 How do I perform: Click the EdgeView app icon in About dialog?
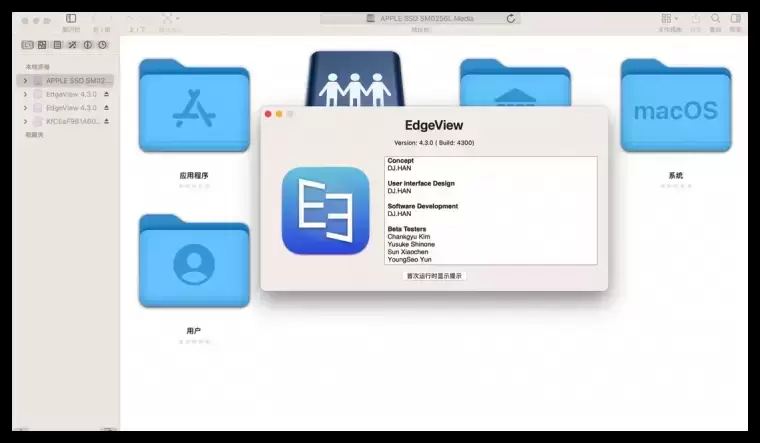click(325, 210)
